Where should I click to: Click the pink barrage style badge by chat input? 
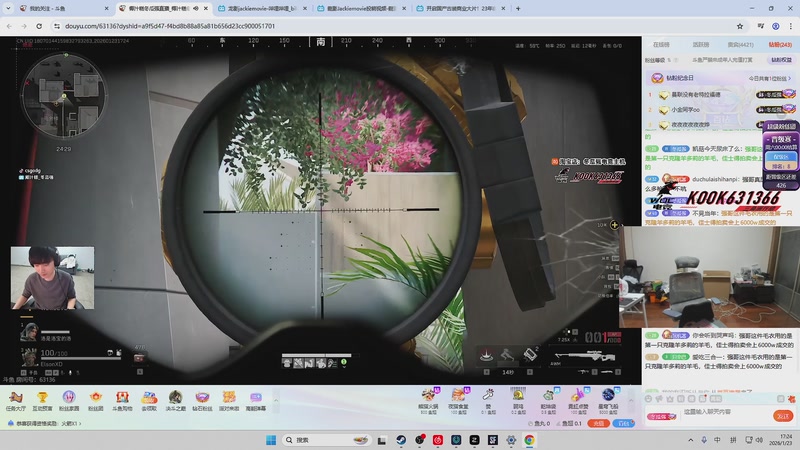[x=661, y=416]
